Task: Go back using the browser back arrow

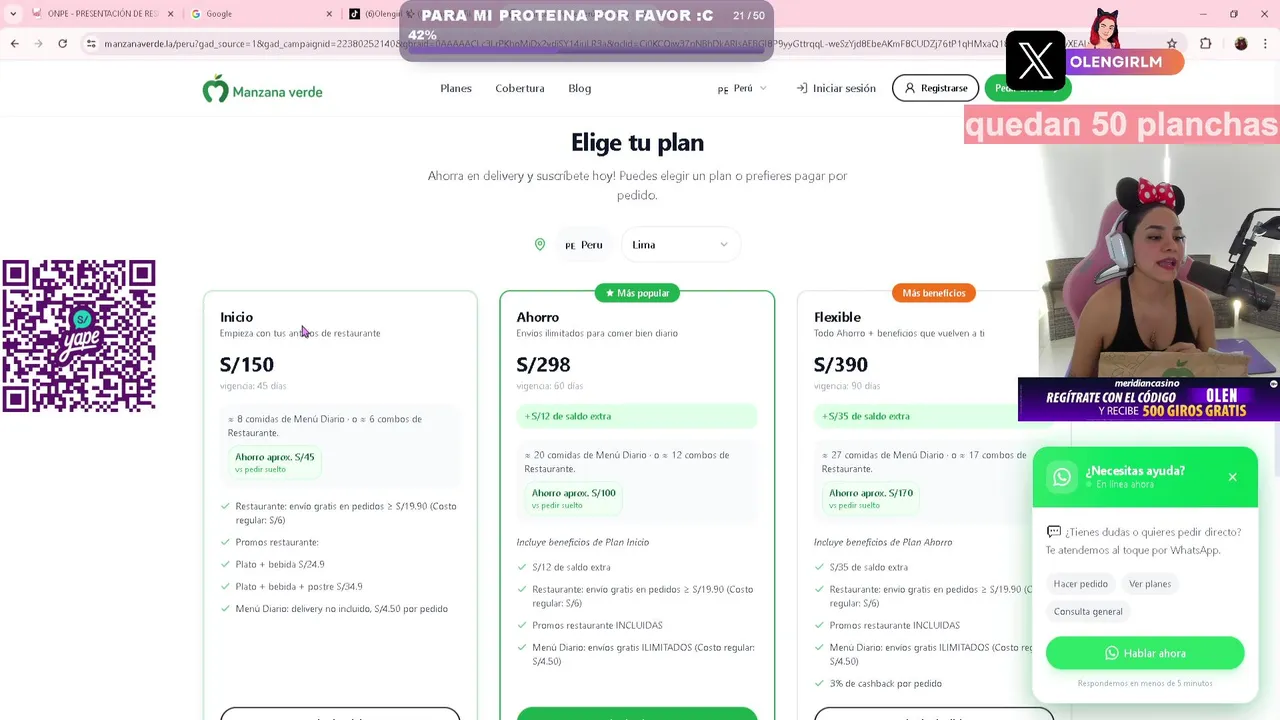Action: (x=14, y=44)
